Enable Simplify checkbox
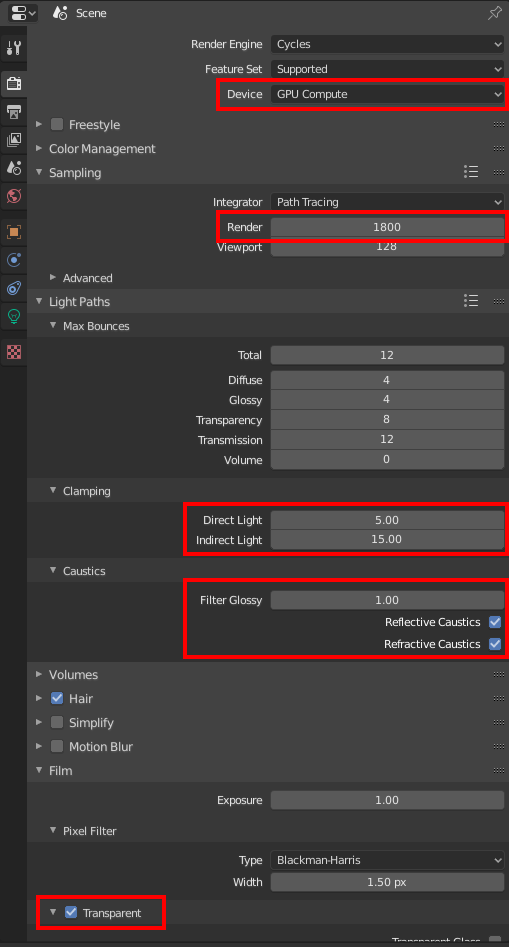 pos(57,722)
